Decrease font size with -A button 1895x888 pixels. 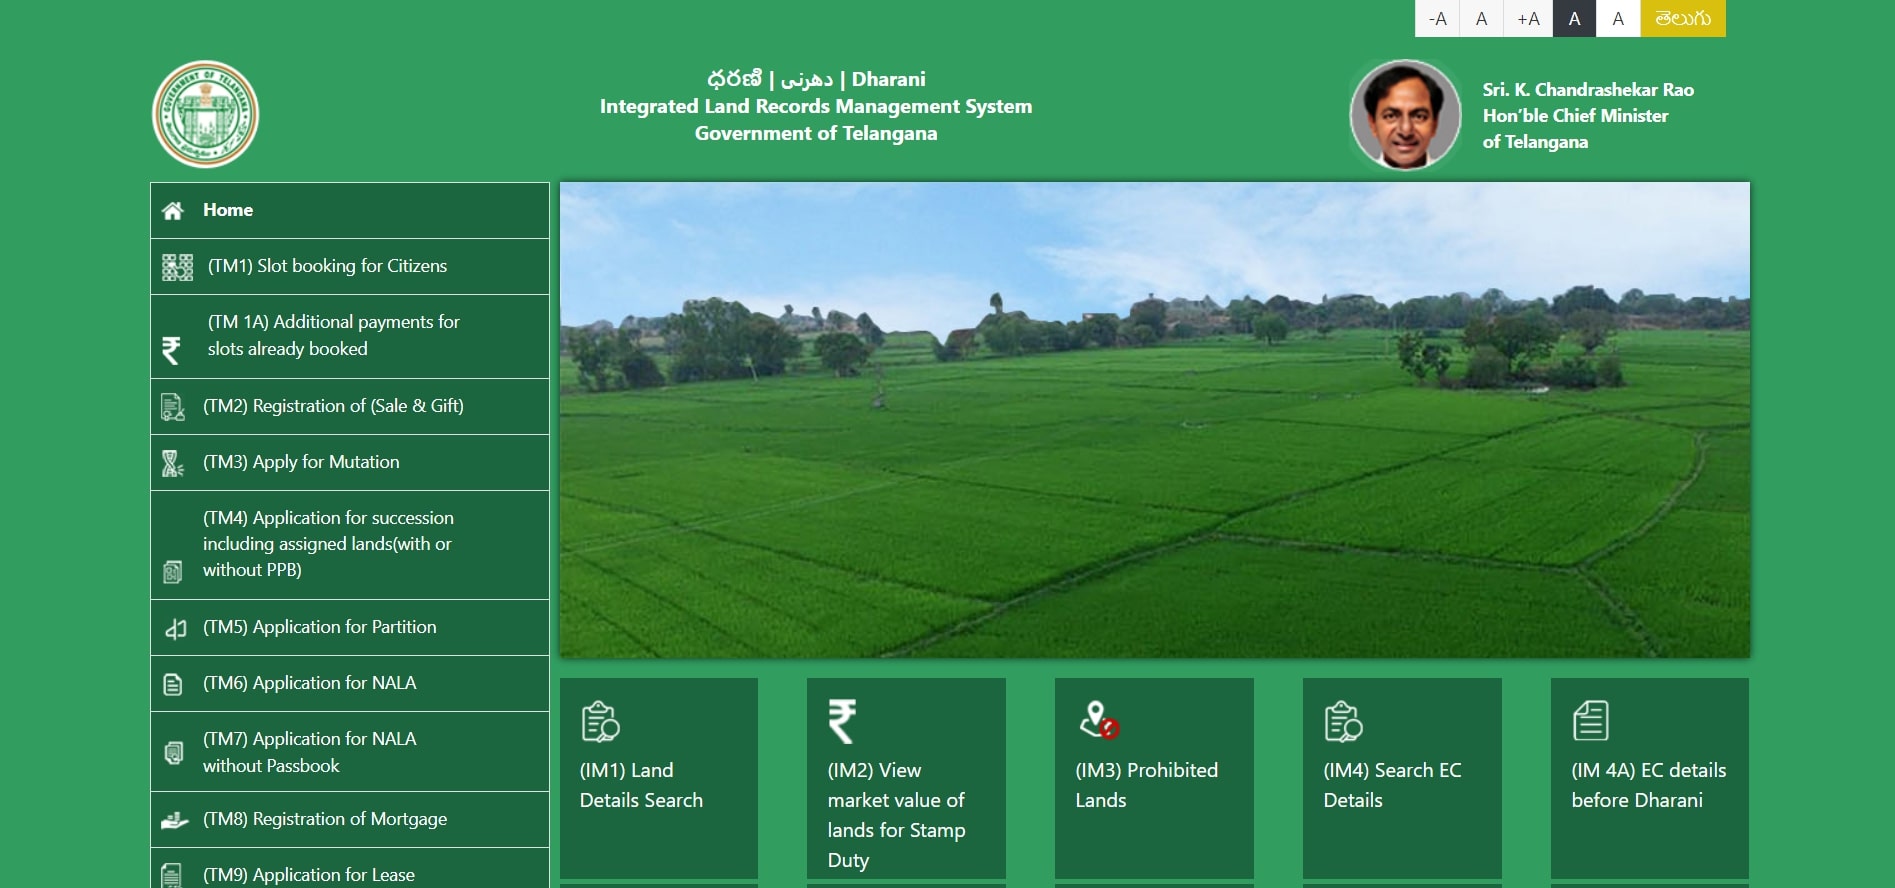(x=1437, y=18)
